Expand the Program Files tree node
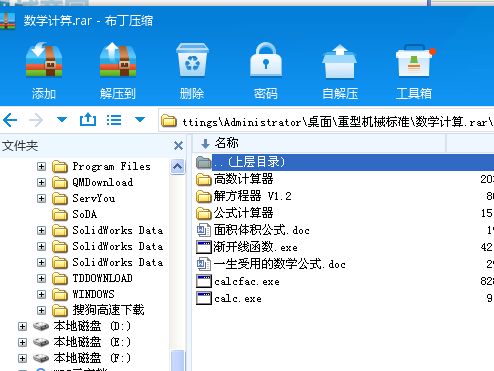The height and width of the screenshot is (371, 494). click(41, 166)
